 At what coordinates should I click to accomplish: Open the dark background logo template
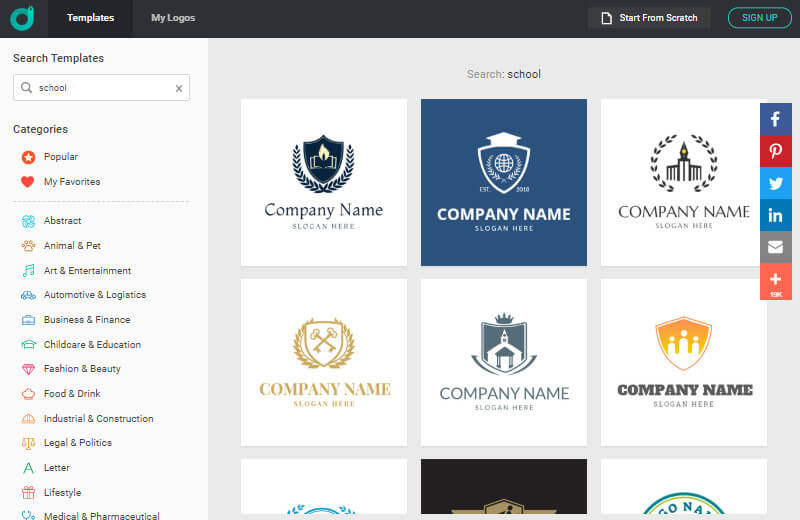[x=504, y=486]
